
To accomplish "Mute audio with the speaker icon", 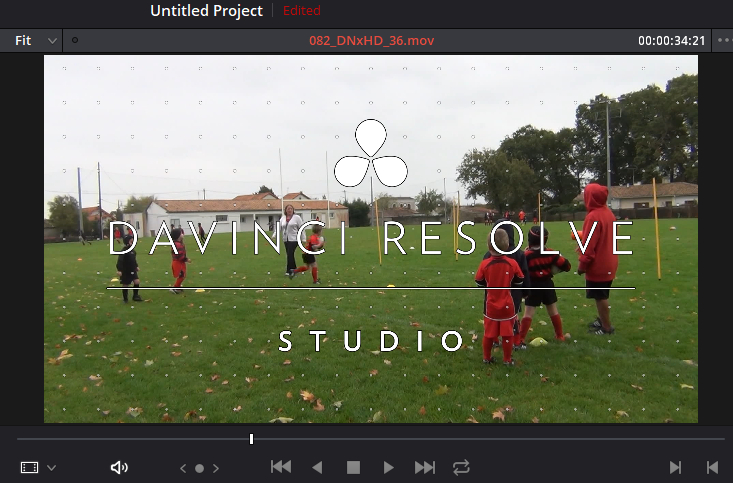I will coord(119,468).
